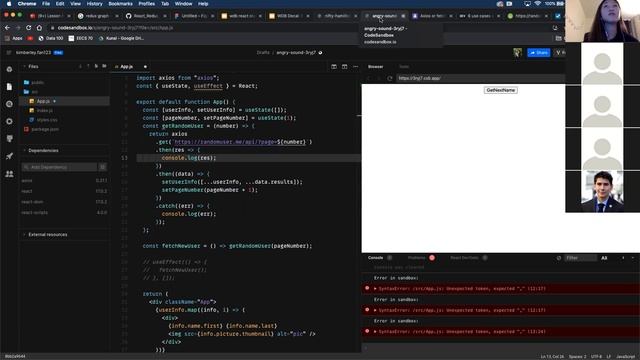Open the sandbox info icon at sidebar top
The image size is (640, 360).
[x=9, y=69]
